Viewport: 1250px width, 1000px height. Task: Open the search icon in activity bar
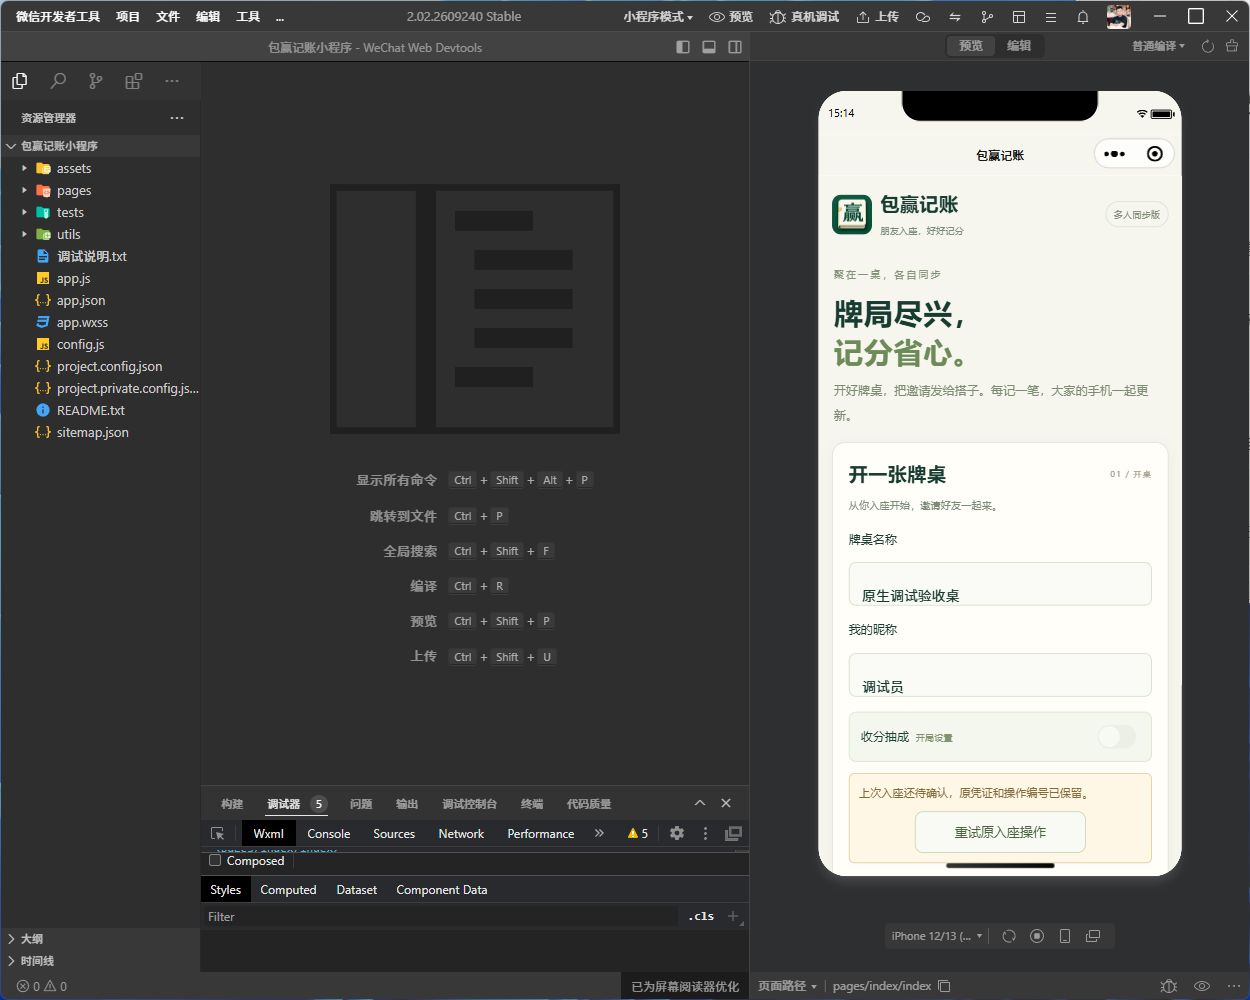click(58, 81)
